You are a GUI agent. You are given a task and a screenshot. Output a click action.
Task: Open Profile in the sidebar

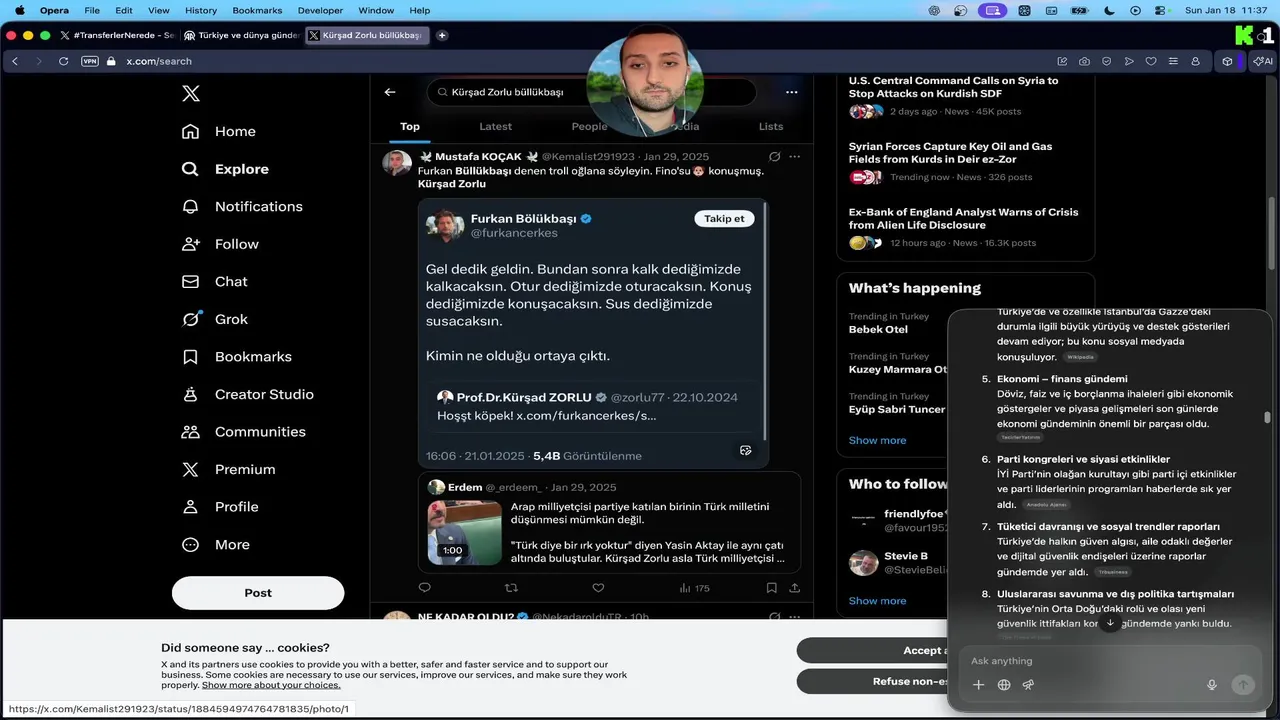point(220,507)
